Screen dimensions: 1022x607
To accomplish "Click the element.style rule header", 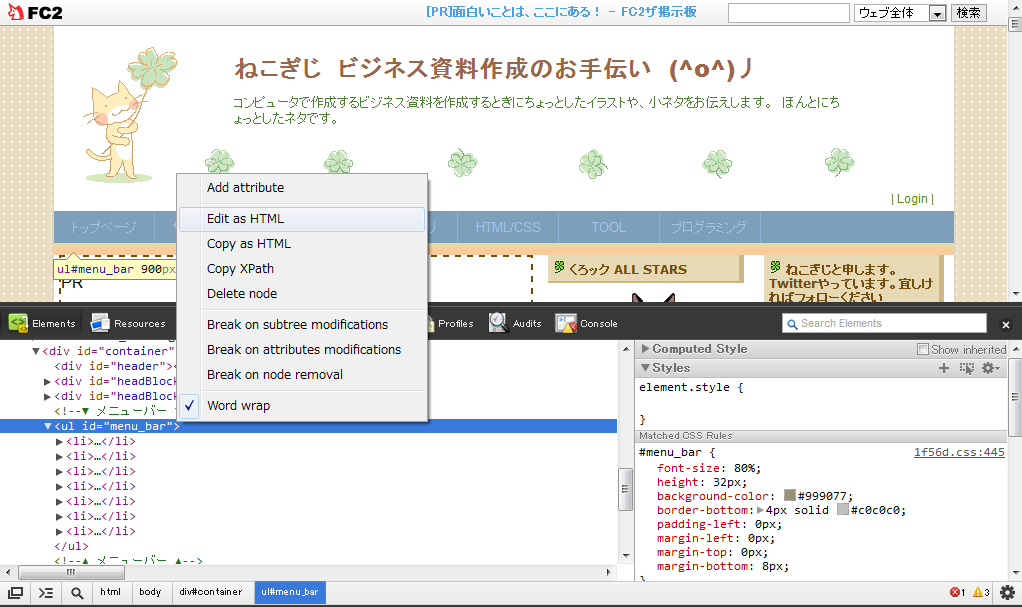I will (x=691, y=387).
